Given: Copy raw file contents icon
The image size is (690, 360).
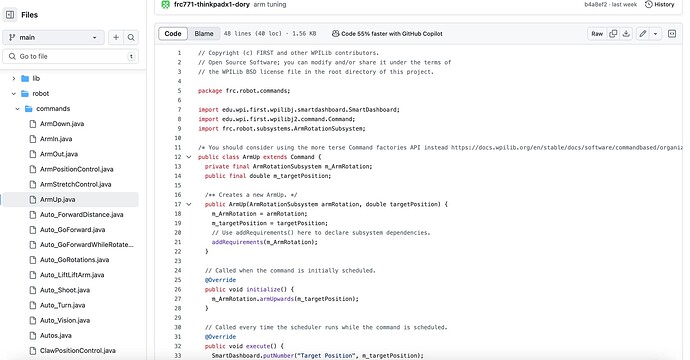Looking at the screenshot, I should point(613,34).
